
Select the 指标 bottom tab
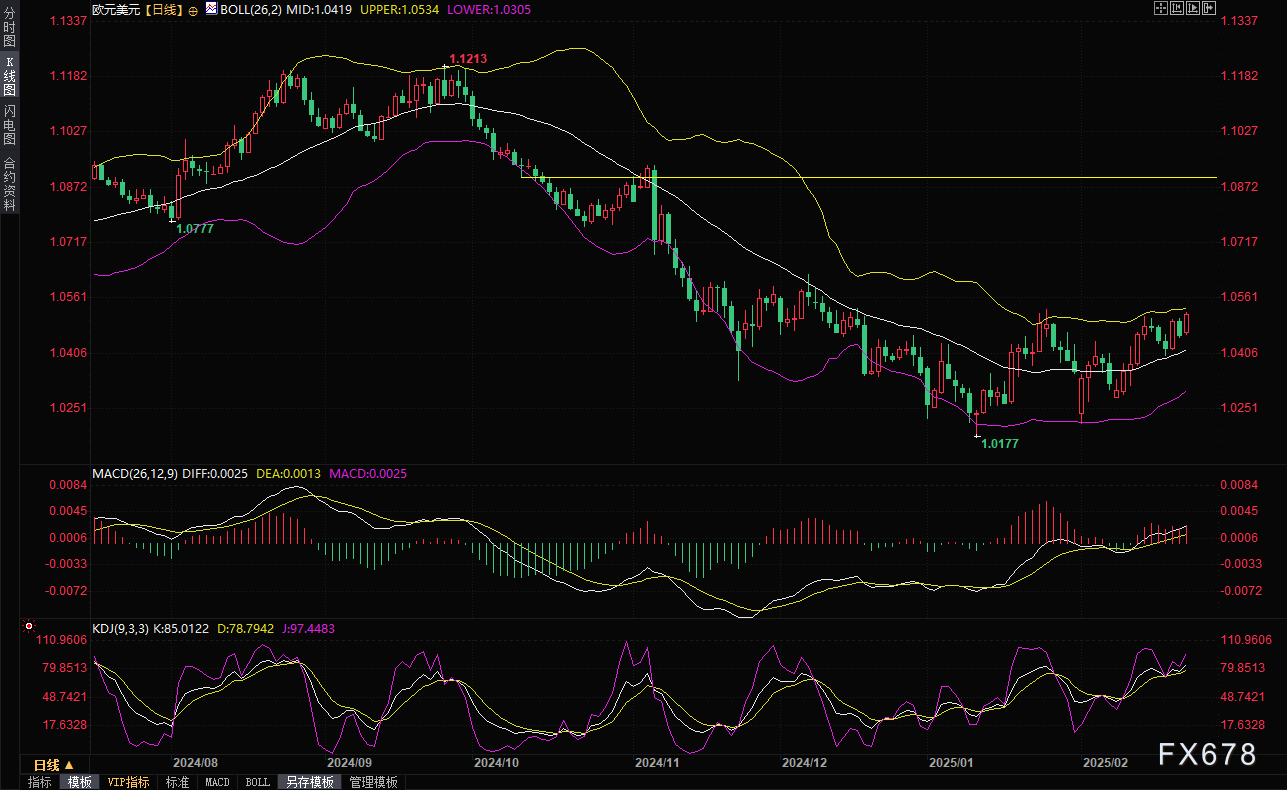click(x=40, y=782)
